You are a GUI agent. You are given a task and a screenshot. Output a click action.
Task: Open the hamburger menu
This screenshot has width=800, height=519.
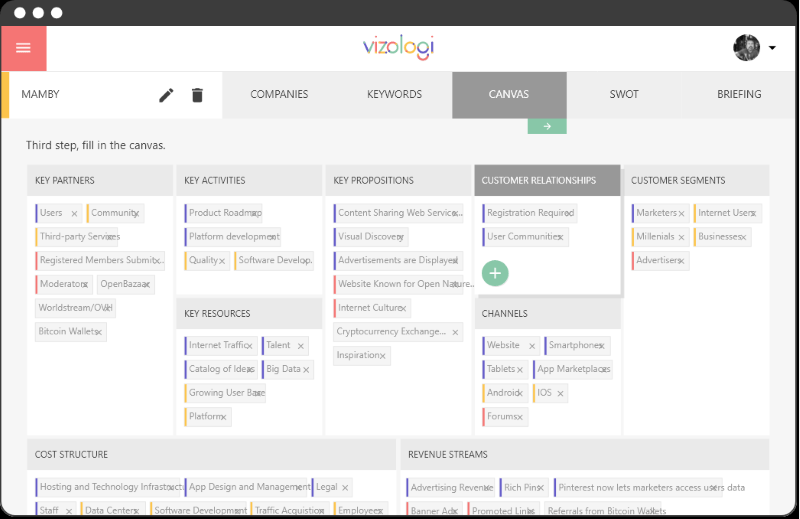point(23,48)
